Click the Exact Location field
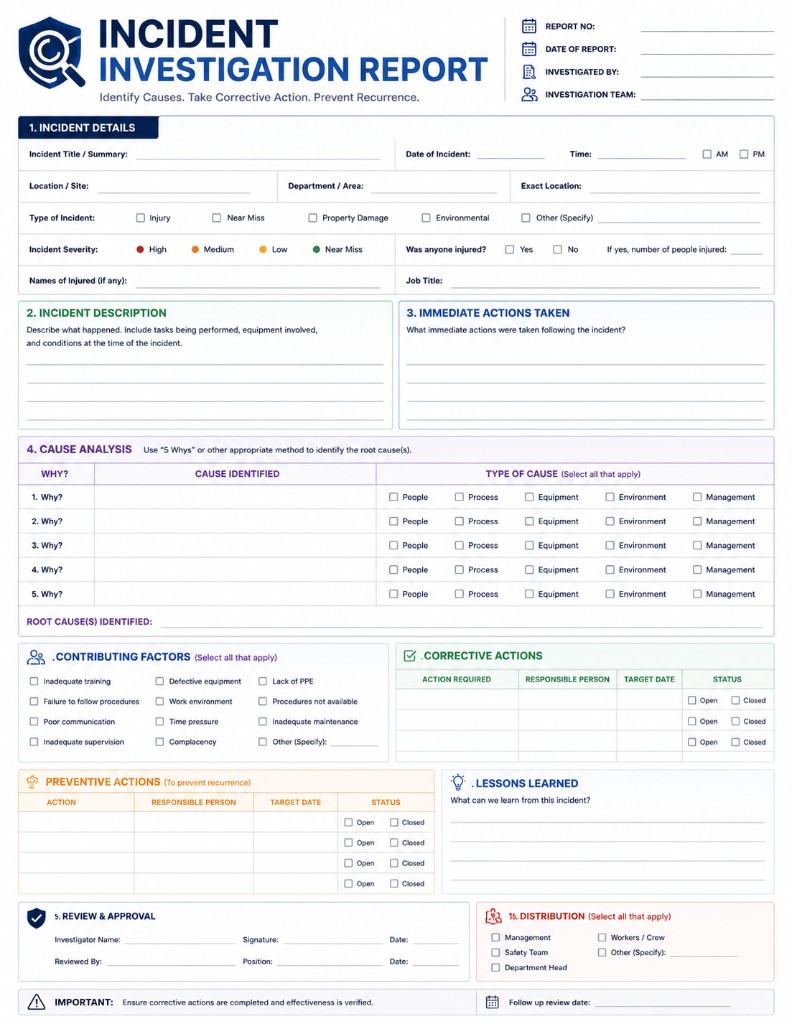This screenshot has height=1024, width=792. coord(675,186)
